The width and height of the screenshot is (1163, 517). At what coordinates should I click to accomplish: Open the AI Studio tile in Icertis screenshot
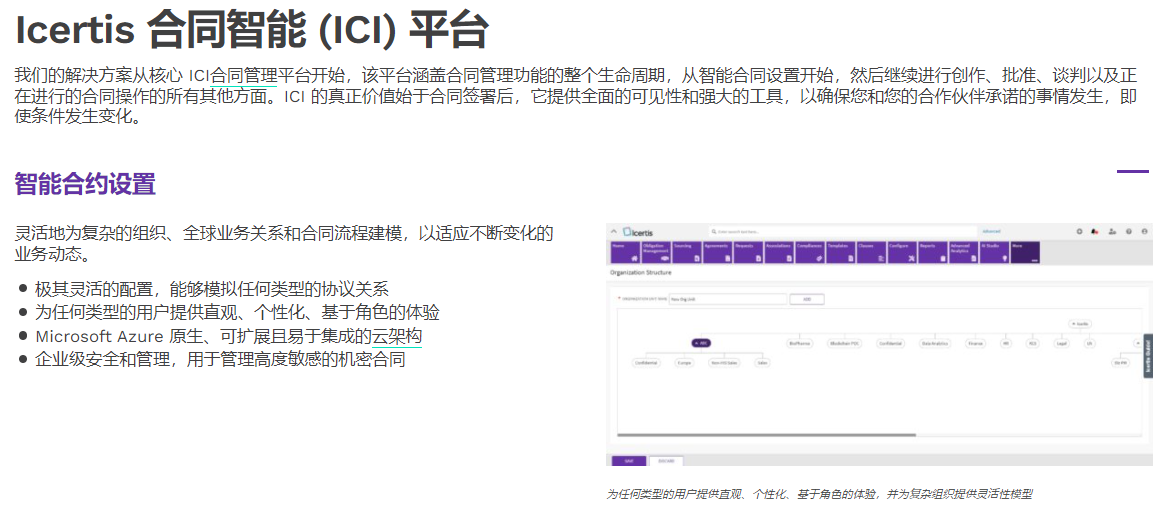point(995,252)
